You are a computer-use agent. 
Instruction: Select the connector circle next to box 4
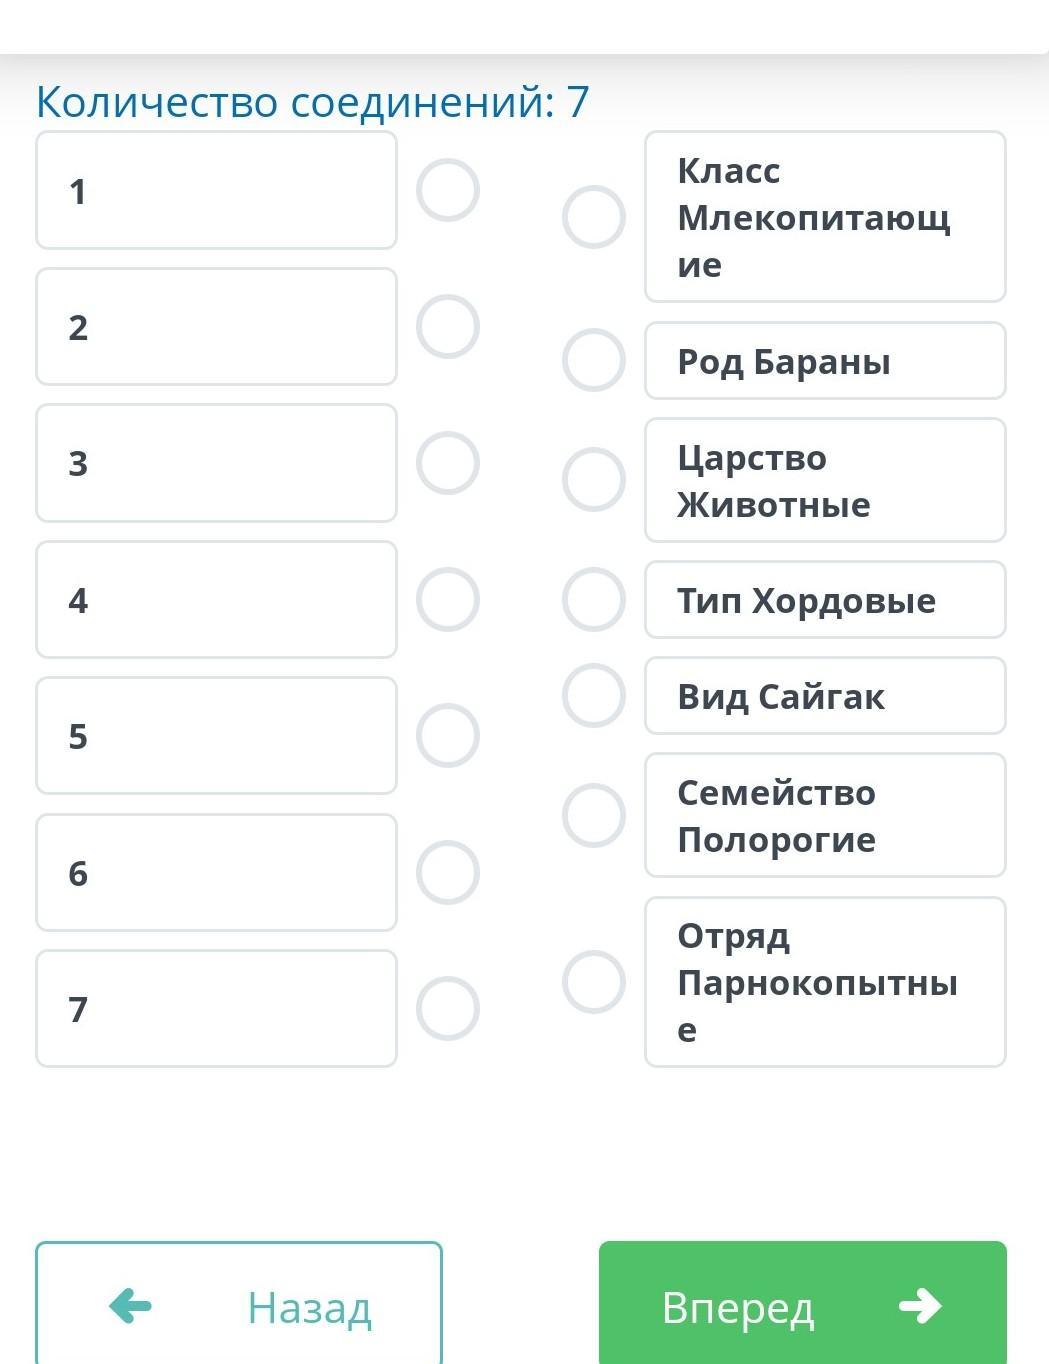pyautogui.click(x=448, y=600)
